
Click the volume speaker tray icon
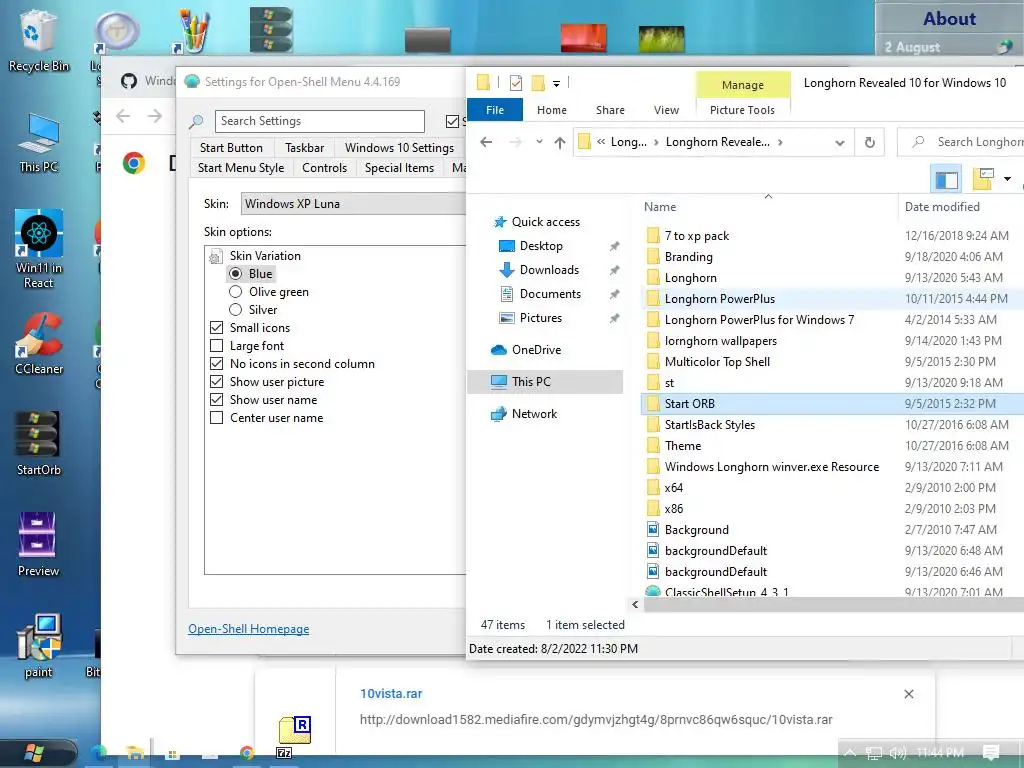897,753
